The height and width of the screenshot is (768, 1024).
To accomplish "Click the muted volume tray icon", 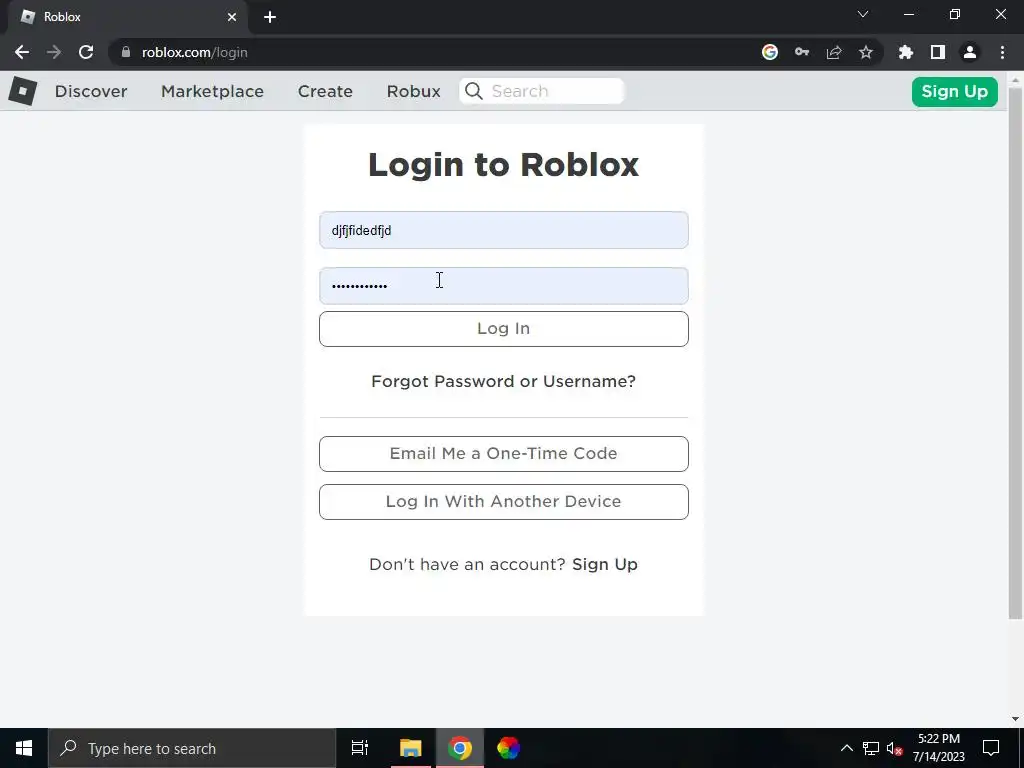I will 894,748.
